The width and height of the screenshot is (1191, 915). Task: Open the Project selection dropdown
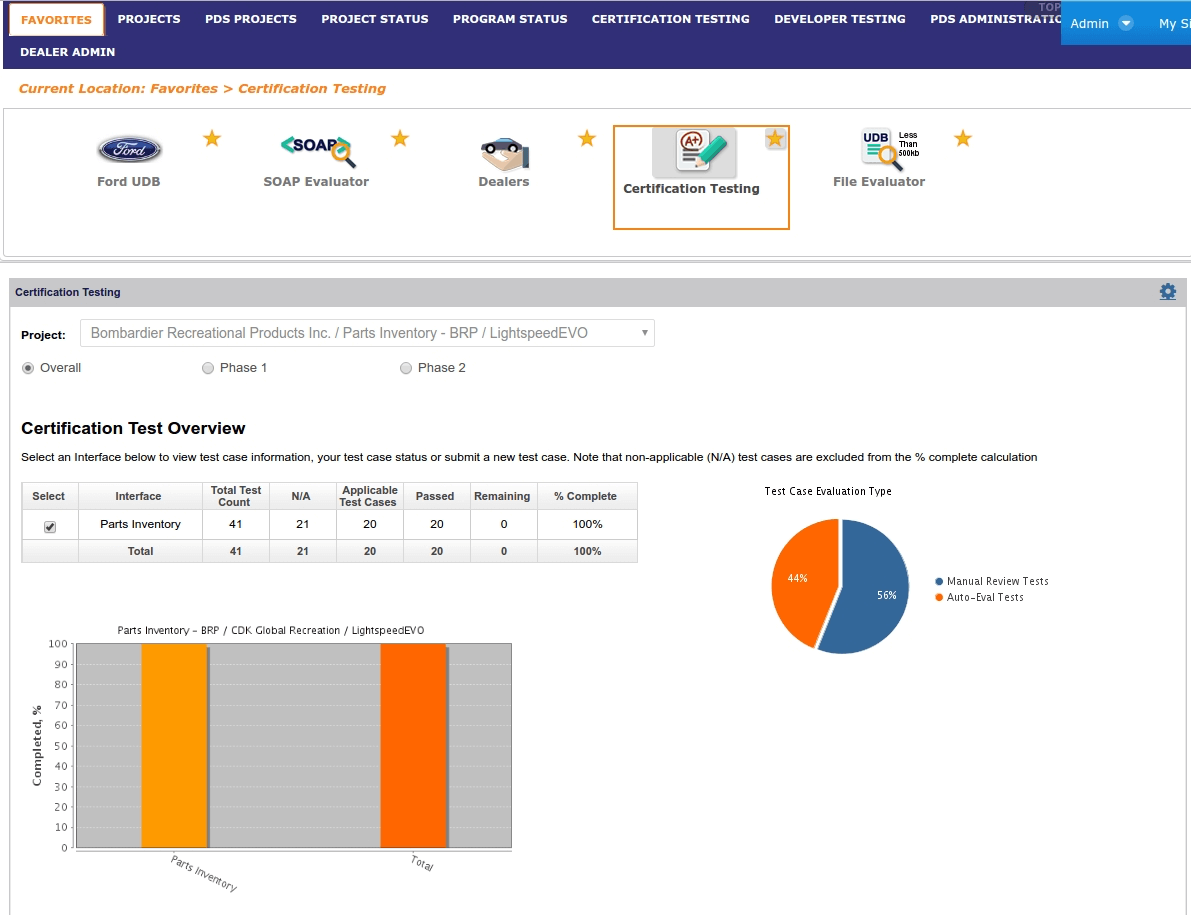tap(367, 333)
